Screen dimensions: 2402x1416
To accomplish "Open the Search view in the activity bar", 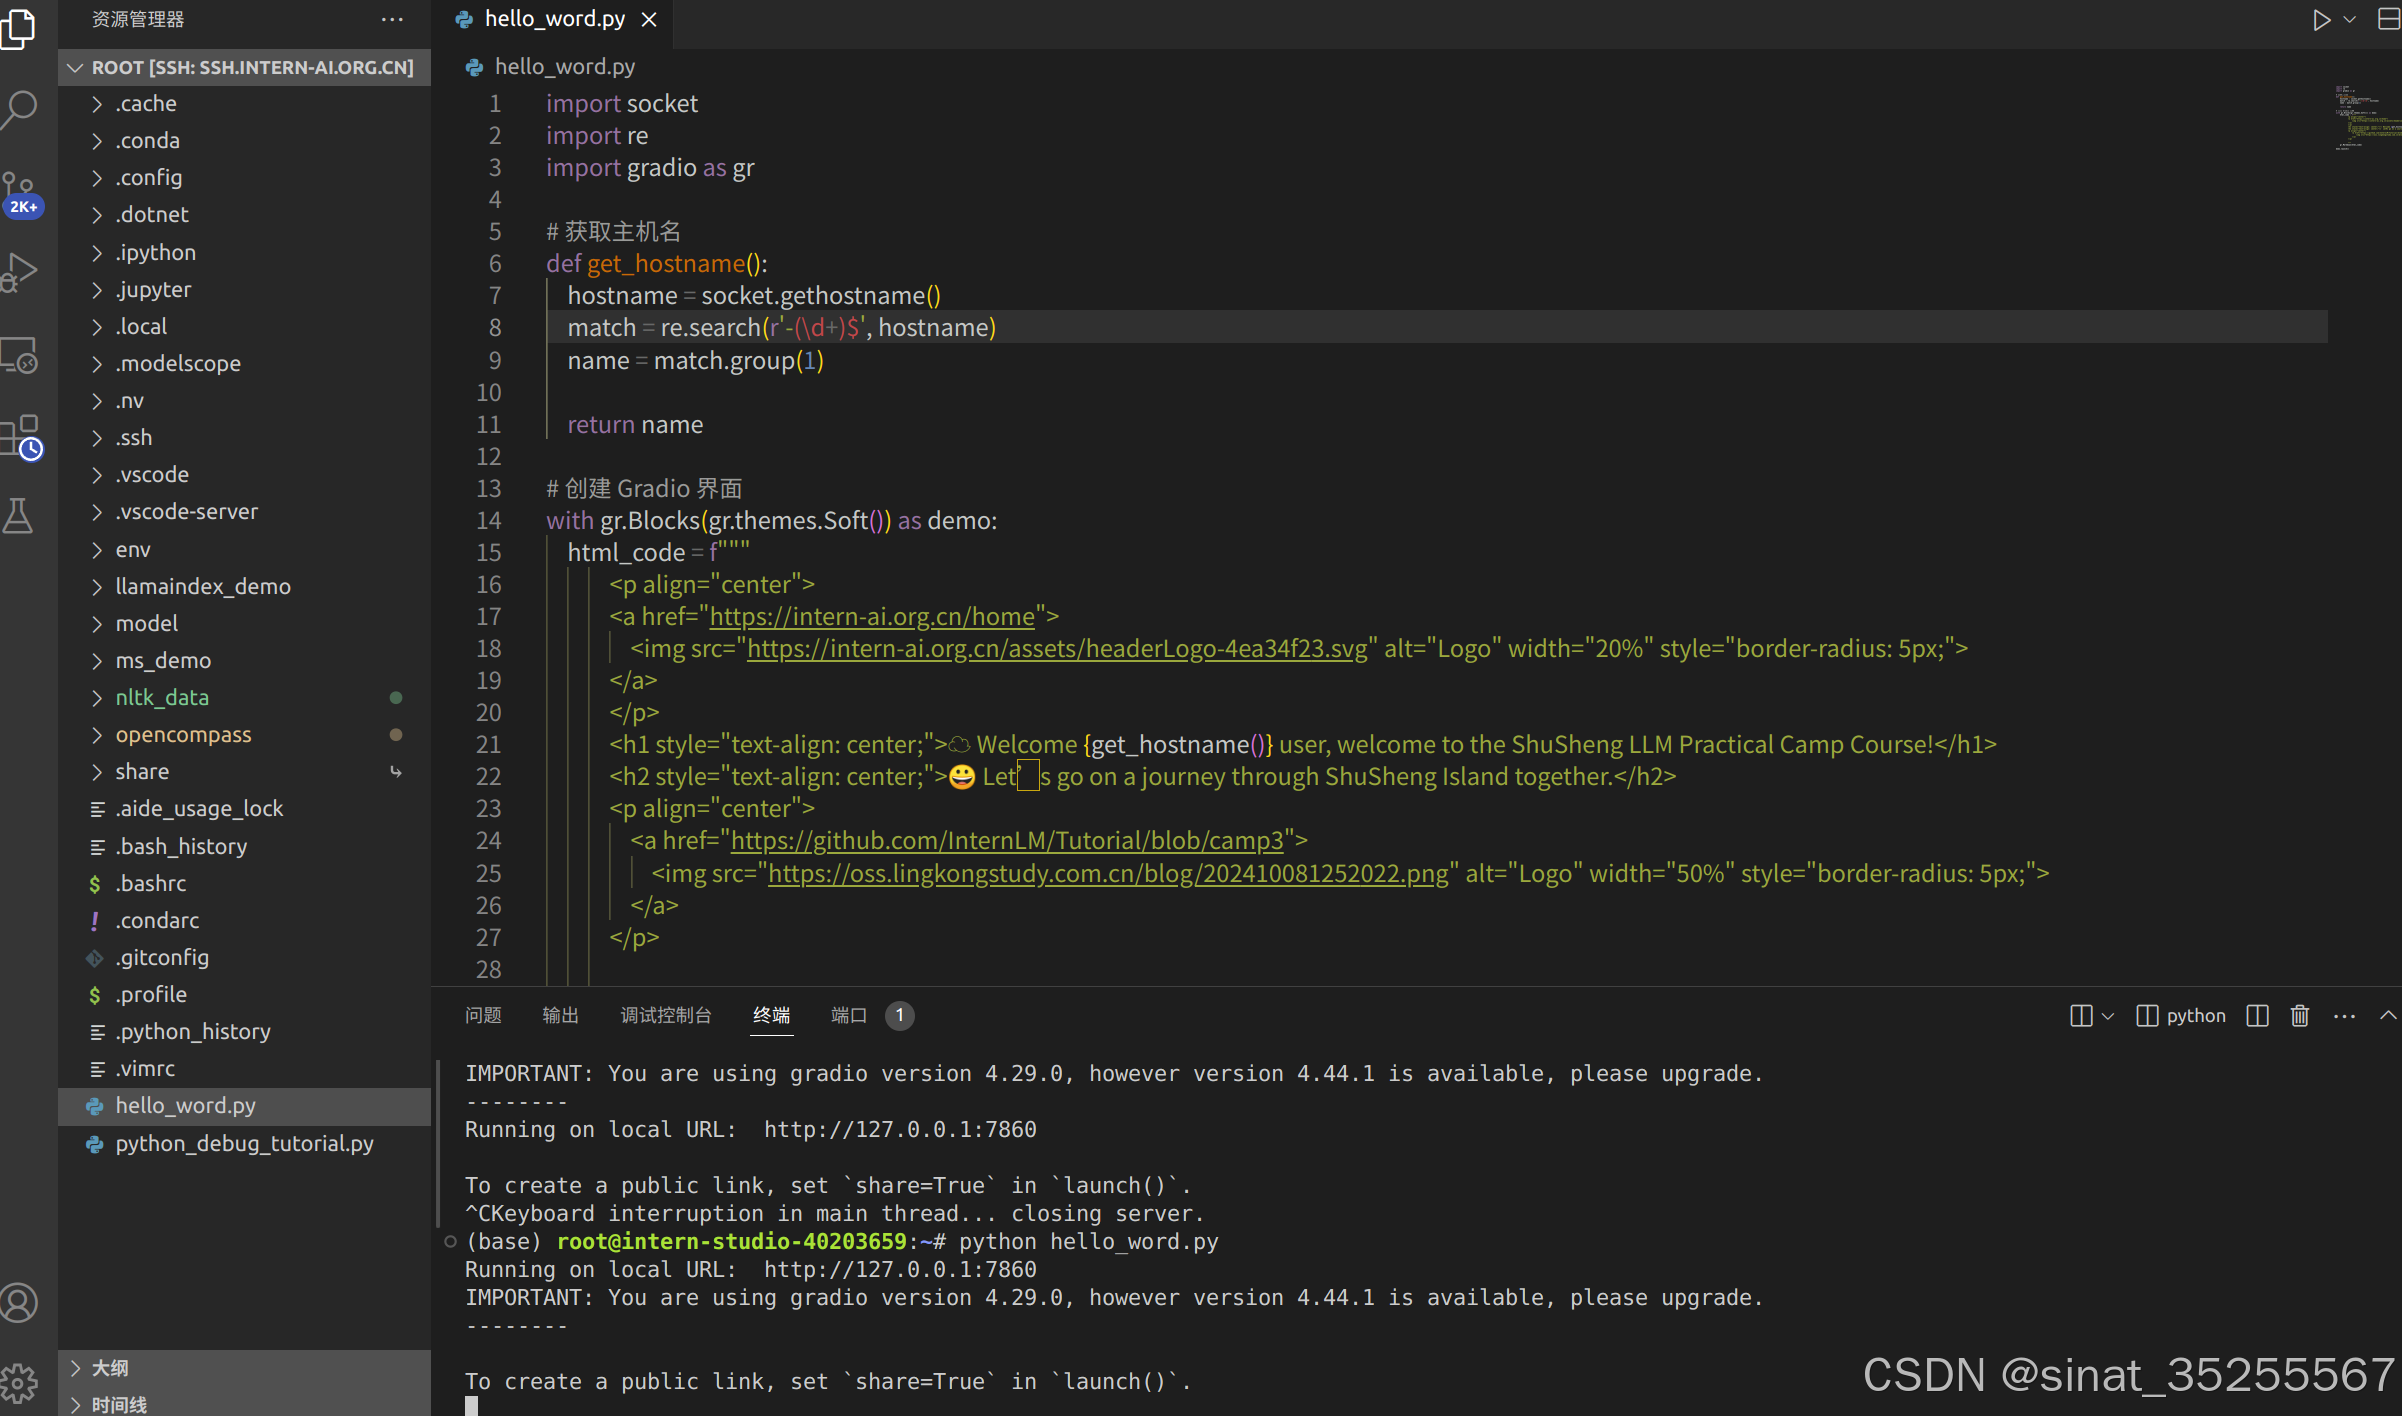I will pyautogui.click(x=22, y=110).
